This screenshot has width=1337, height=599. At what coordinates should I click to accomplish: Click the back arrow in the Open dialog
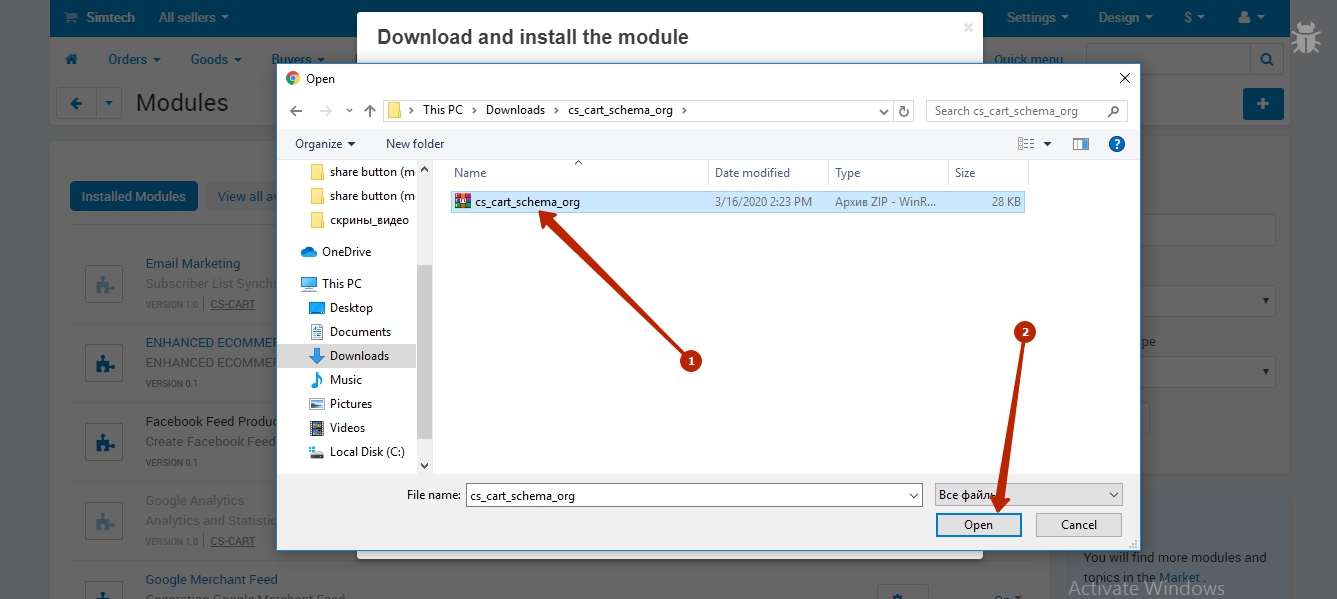click(x=295, y=111)
